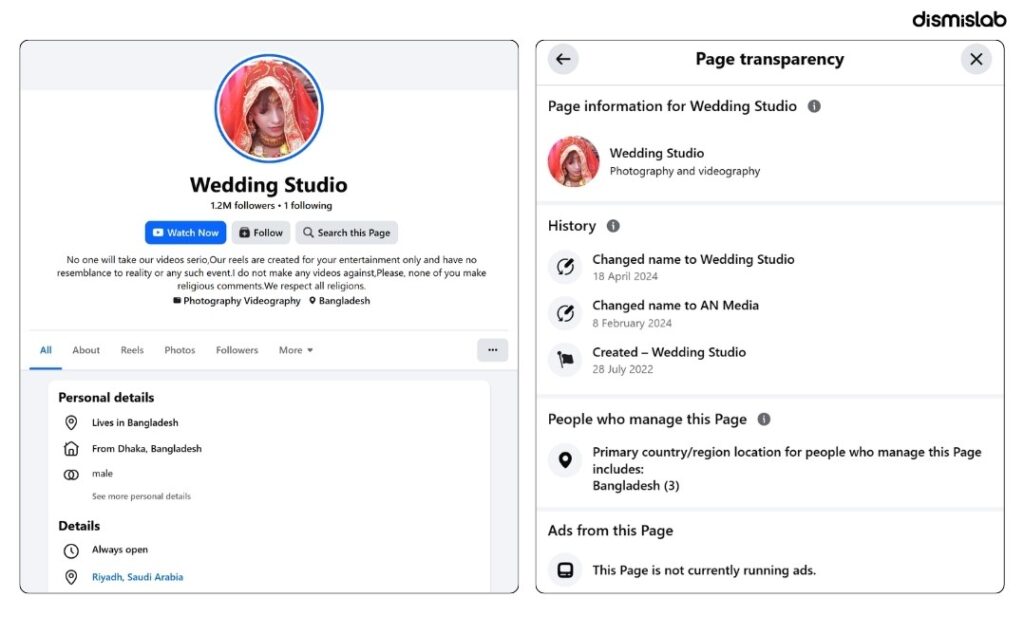Click the 1.2M followers text

pos(242,205)
